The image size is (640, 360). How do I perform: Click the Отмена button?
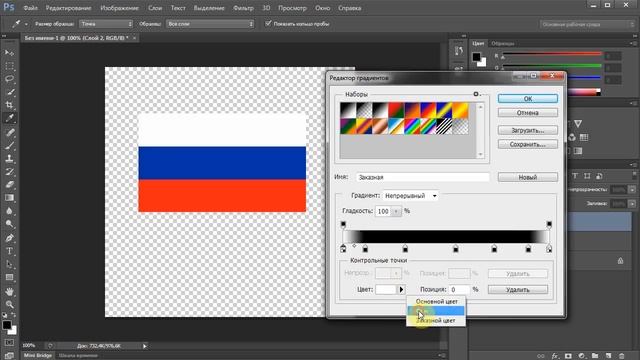click(528, 113)
